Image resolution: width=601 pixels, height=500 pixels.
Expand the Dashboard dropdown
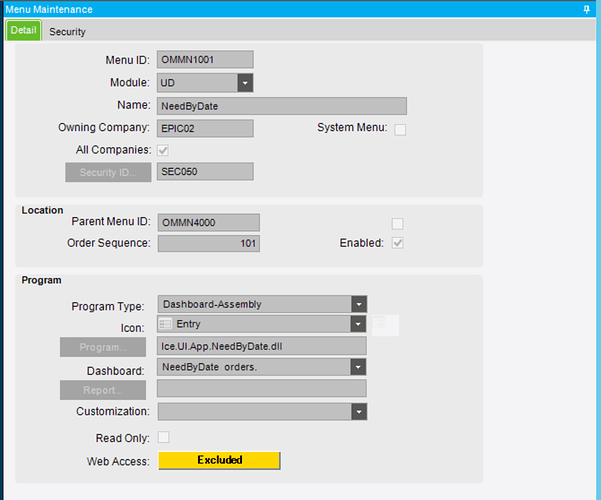(x=358, y=367)
